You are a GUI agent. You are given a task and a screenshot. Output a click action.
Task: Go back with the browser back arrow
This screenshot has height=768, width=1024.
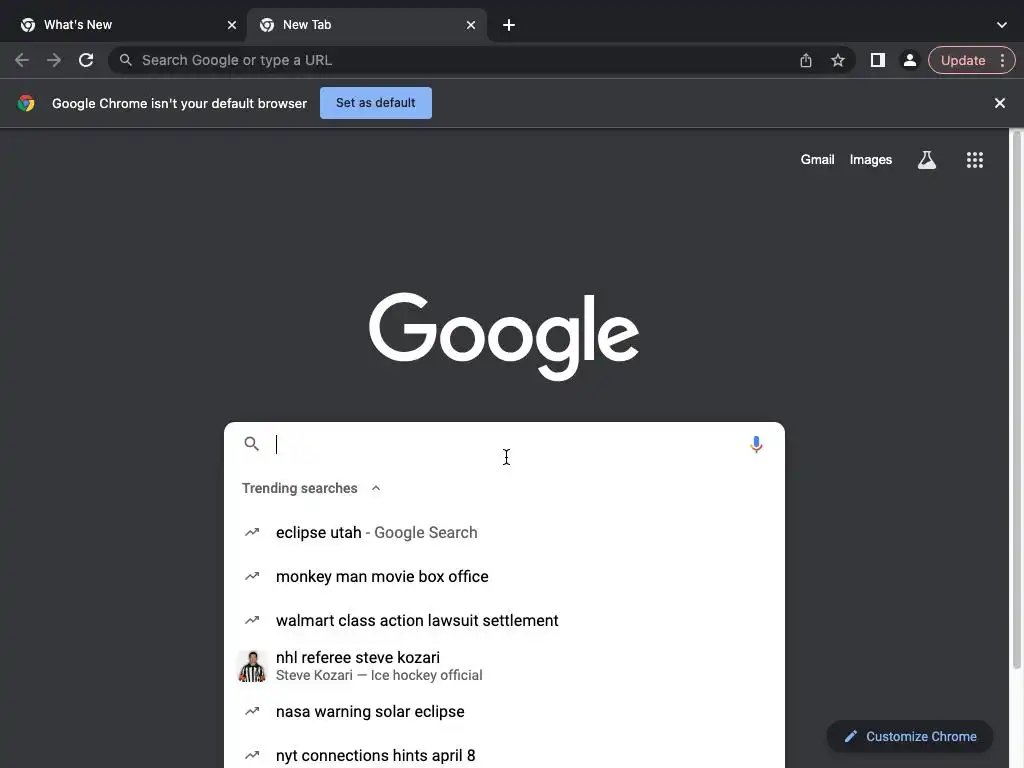(x=22, y=60)
